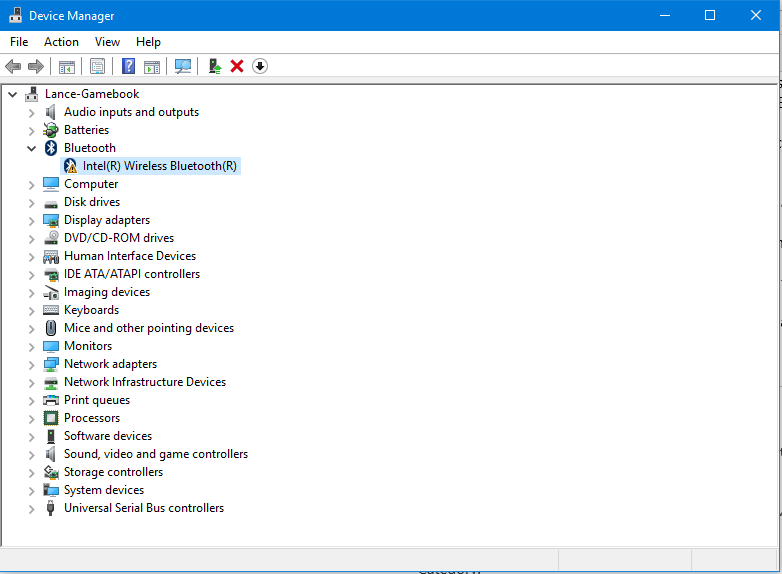This screenshot has width=782, height=574.
Task: Click the Device Manager title bar icon
Action: coord(15,15)
